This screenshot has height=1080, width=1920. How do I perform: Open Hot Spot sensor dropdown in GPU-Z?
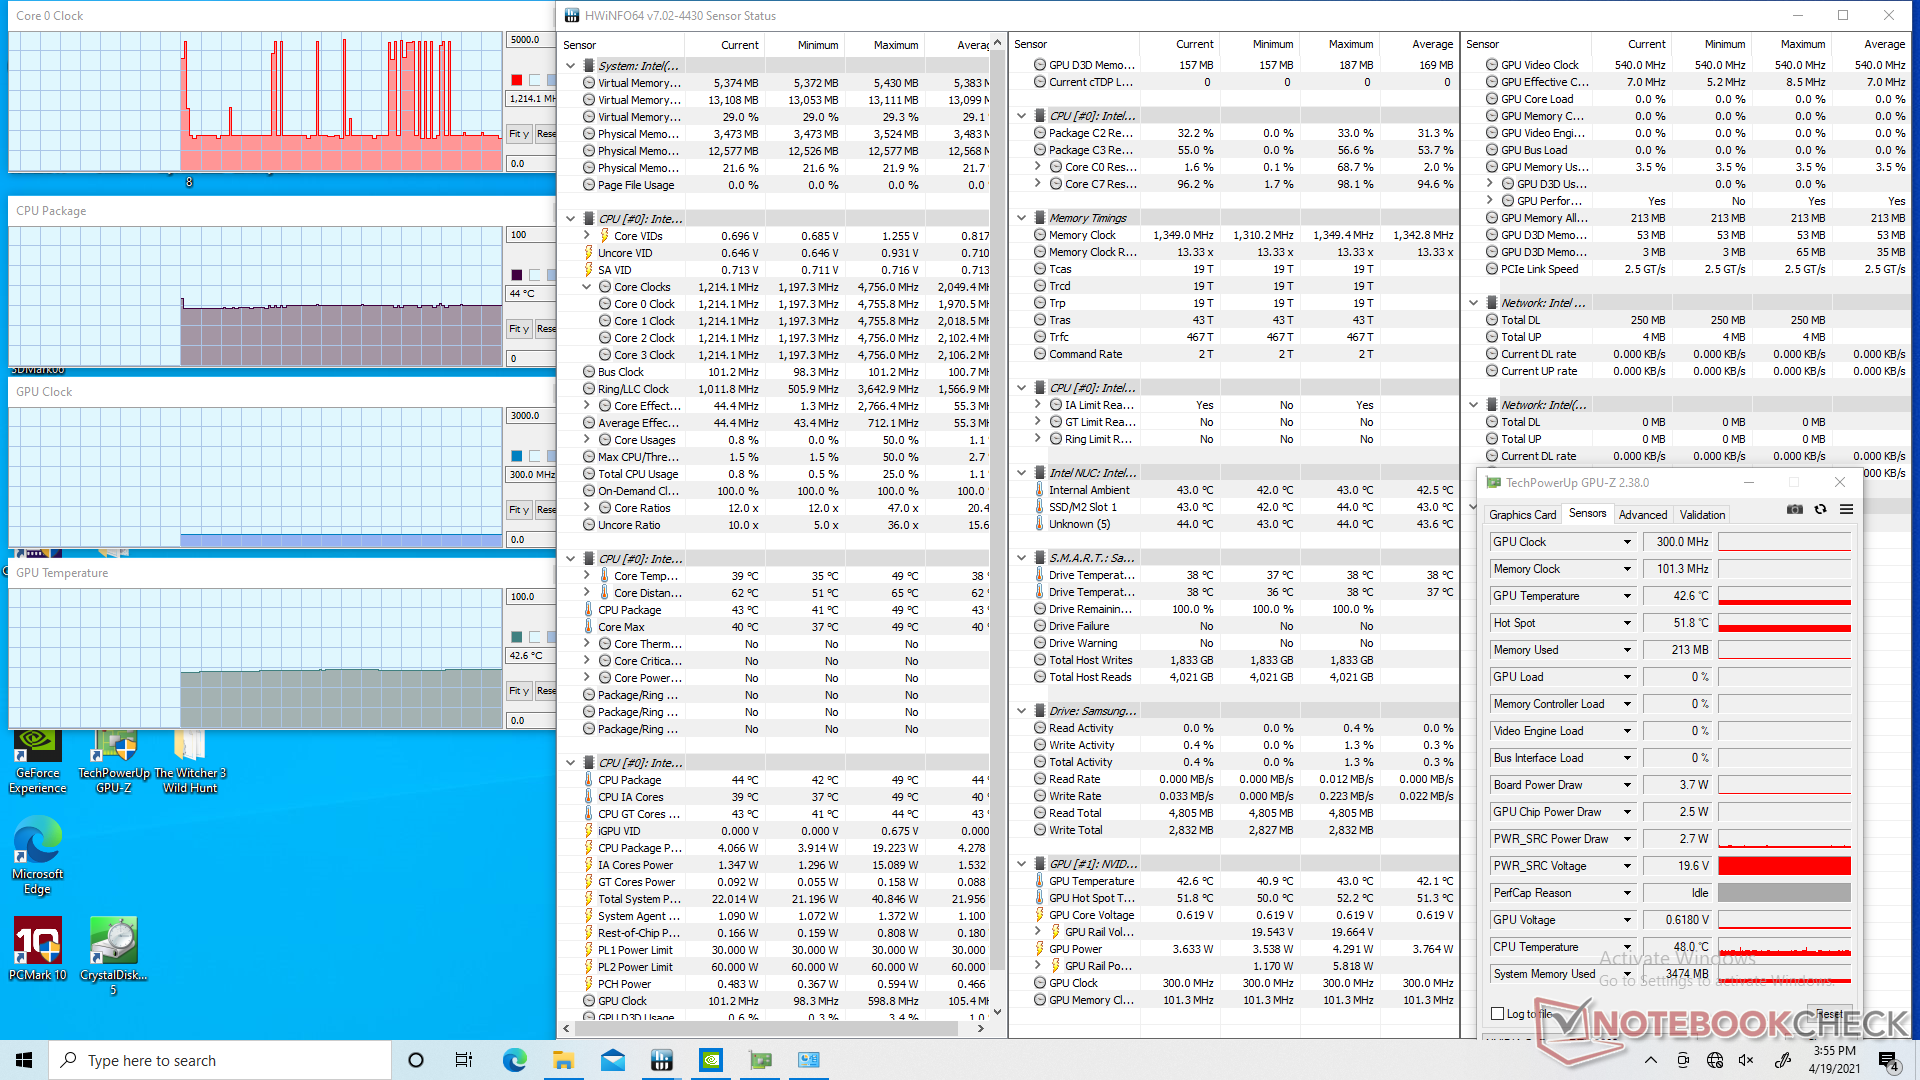(1627, 623)
